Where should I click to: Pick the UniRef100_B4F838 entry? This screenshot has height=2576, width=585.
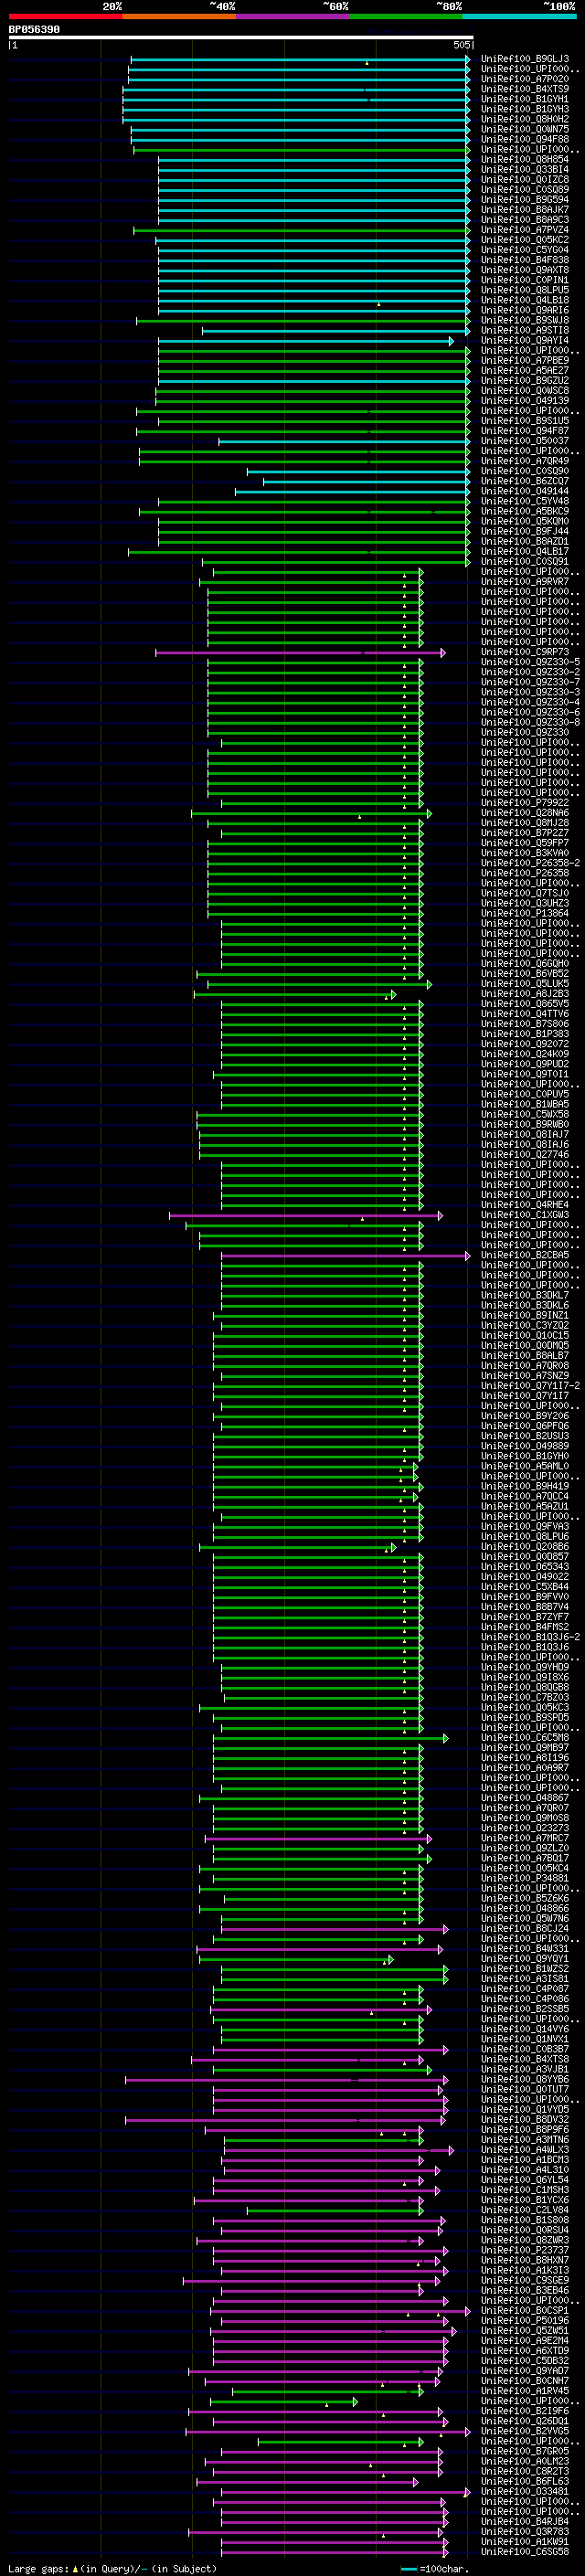(525, 260)
